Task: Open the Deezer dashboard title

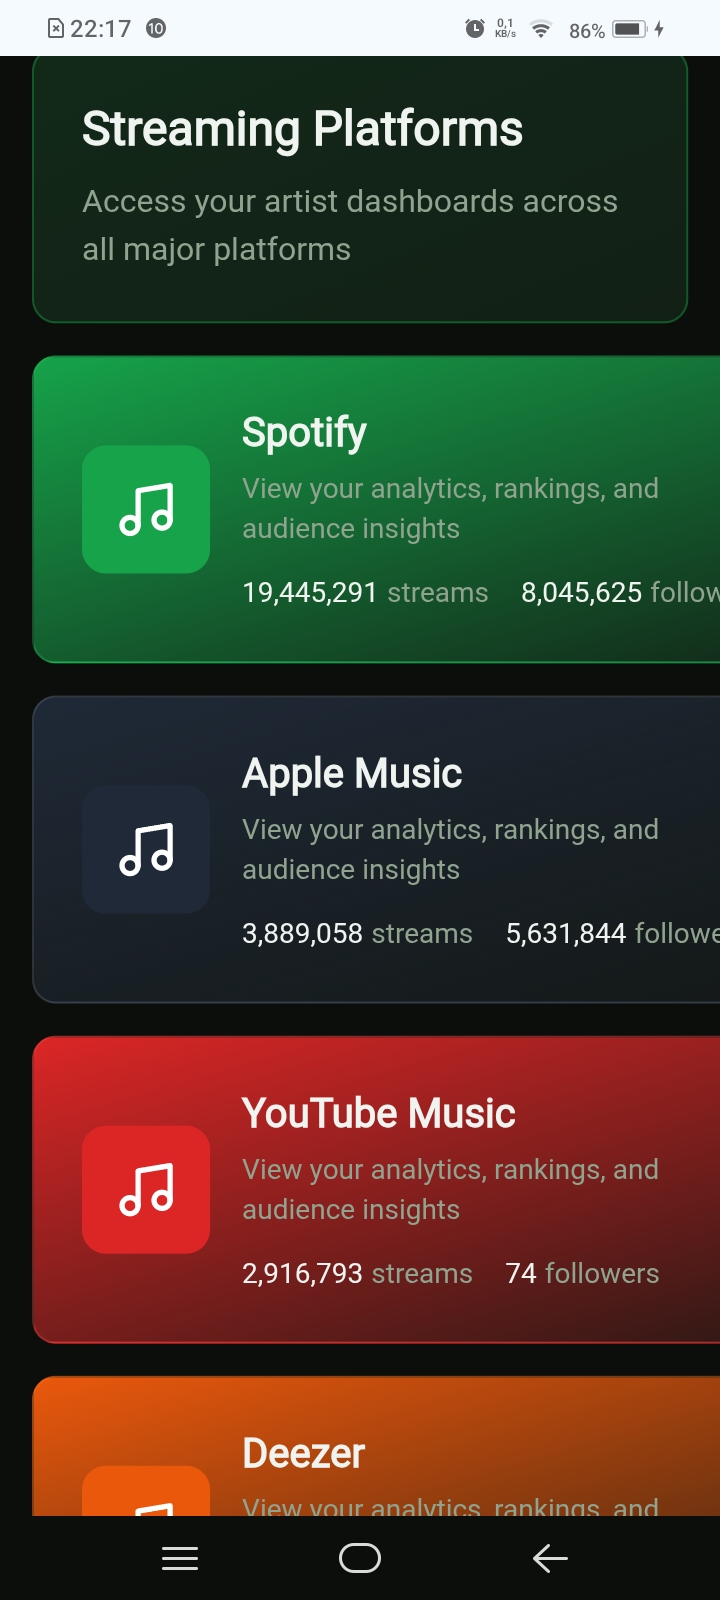Action: pyautogui.click(x=303, y=1453)
